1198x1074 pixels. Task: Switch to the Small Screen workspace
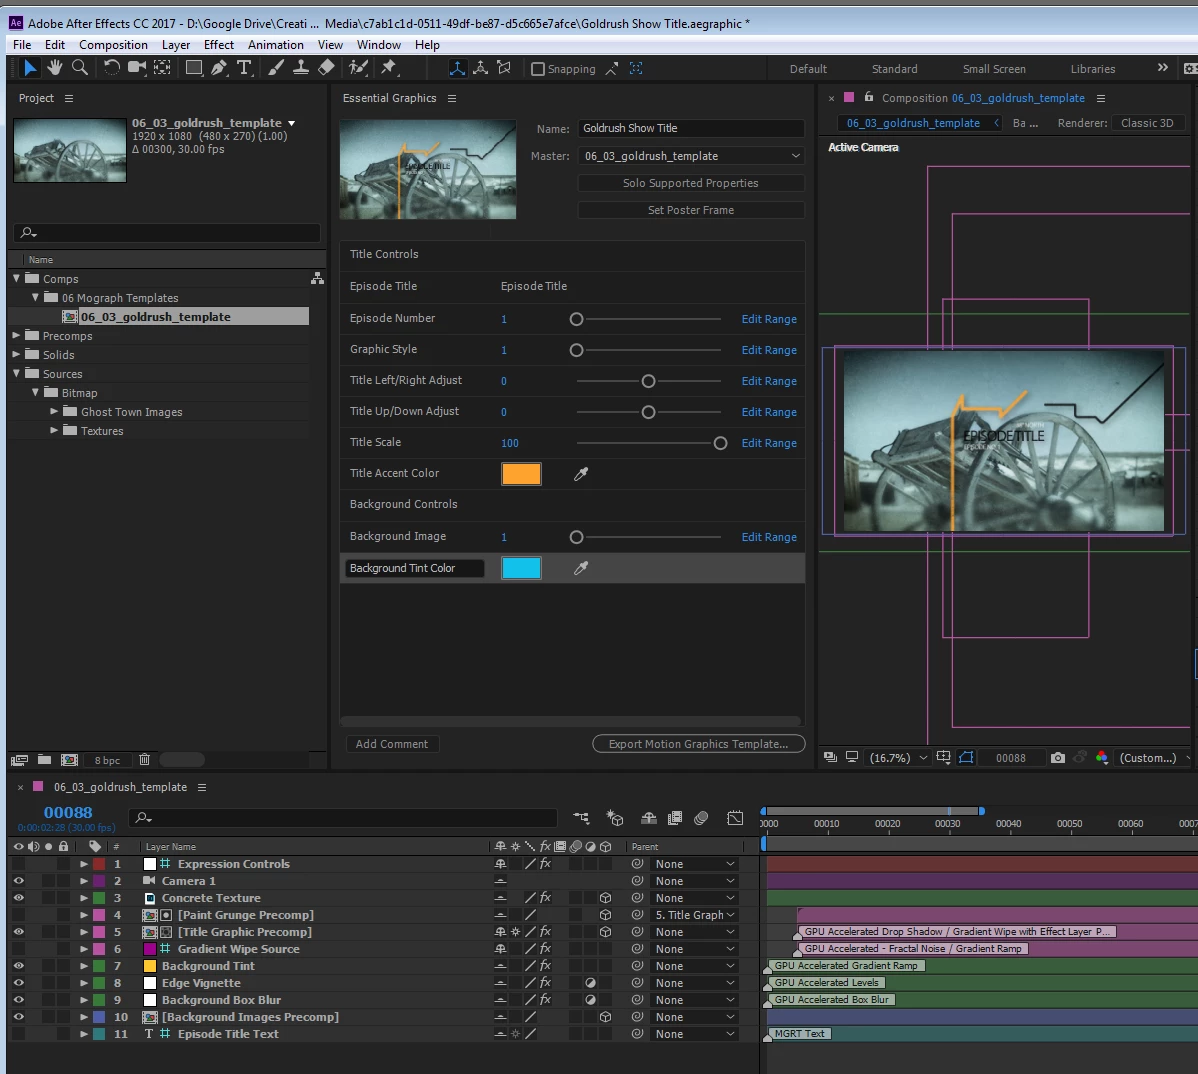[993, 69]
